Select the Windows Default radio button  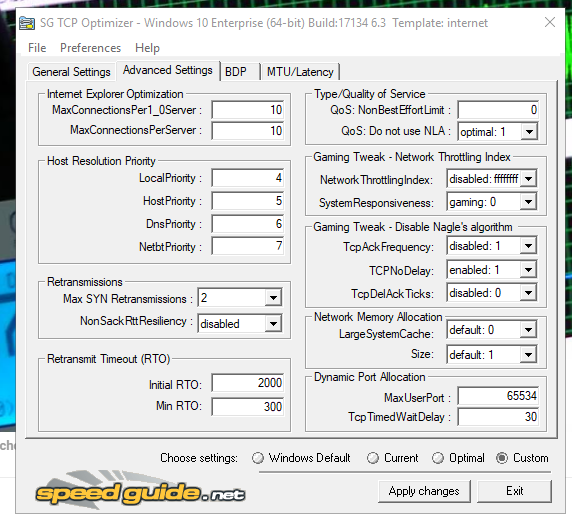coord(258,458)
